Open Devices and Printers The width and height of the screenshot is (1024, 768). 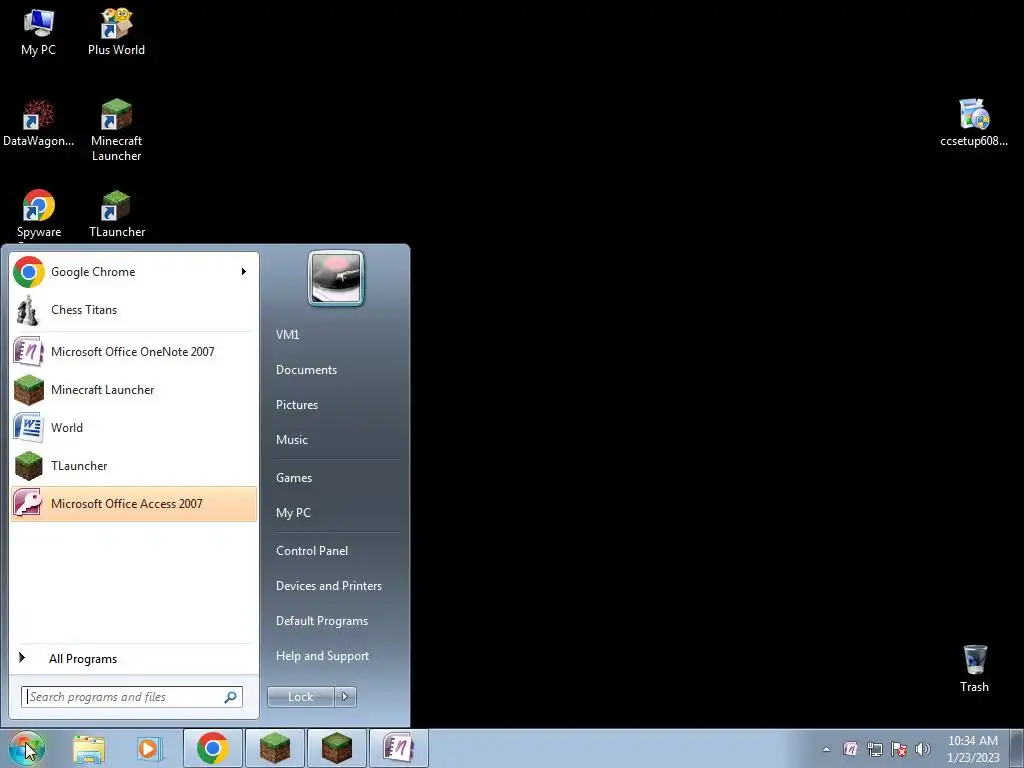pyautogui.click(x=329, y=586)
